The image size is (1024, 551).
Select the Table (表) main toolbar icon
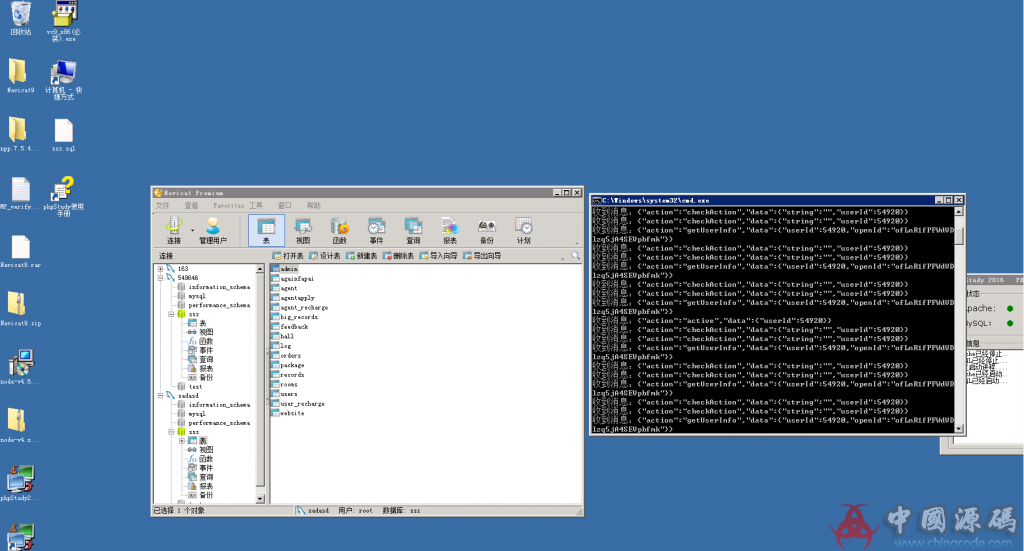click(266, 230)
